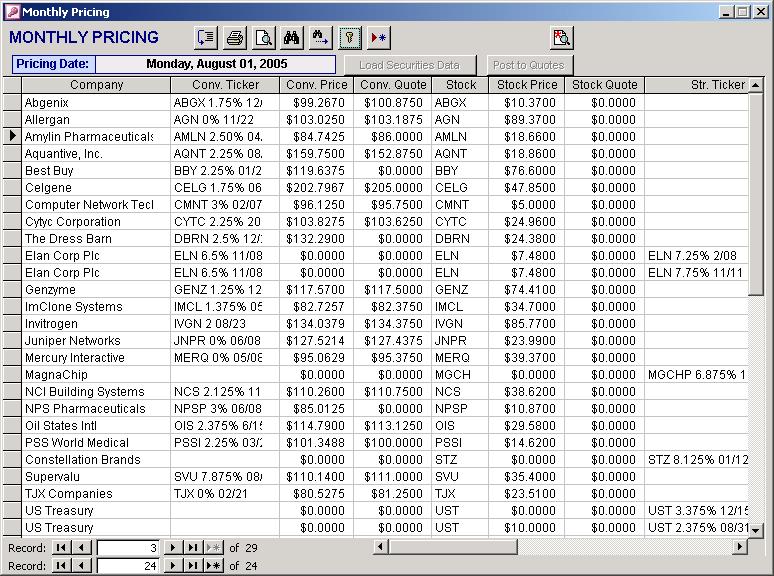774x576 pixels.
Task: Click the Stock column header
Action: pos(461,85)
